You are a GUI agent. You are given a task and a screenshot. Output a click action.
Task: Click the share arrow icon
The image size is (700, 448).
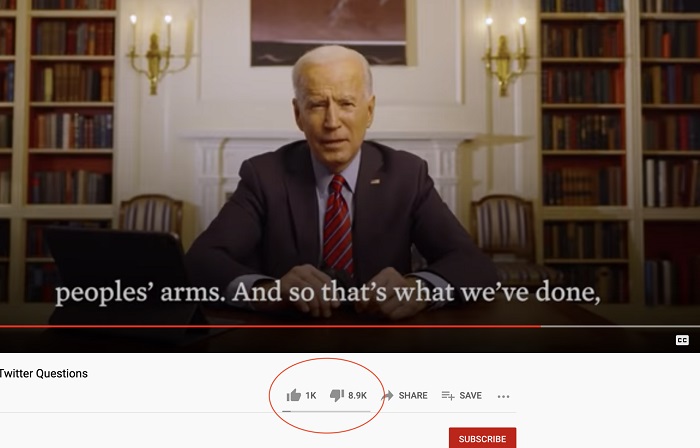pyautogui.click(x=388, y=395)
